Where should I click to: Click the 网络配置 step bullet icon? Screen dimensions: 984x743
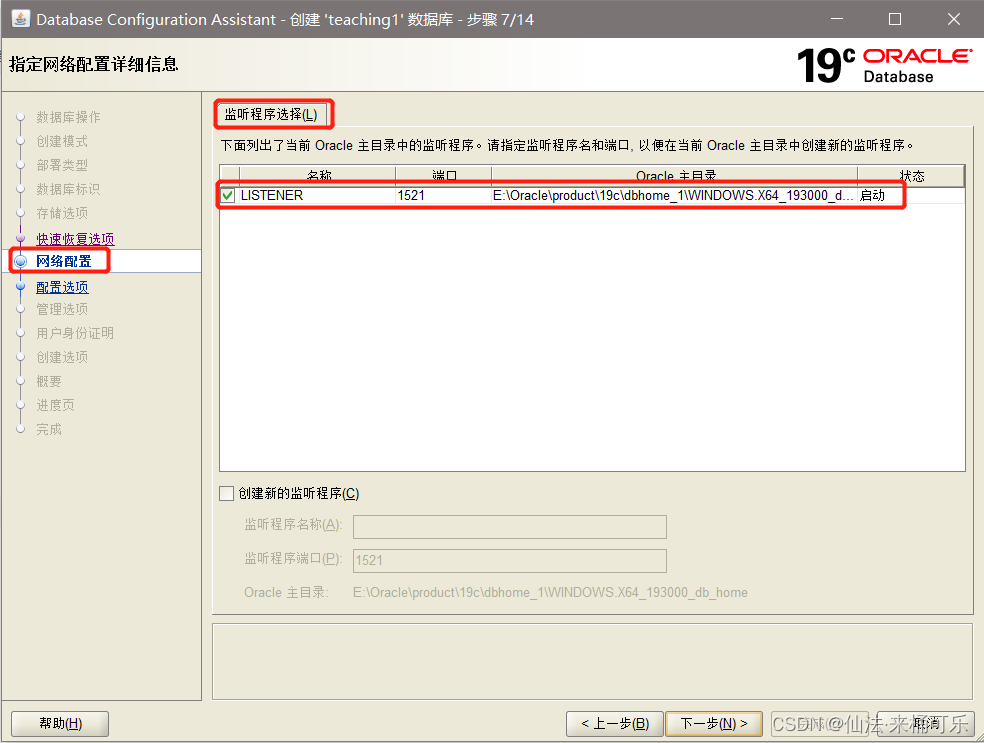(x=21, y=262)
